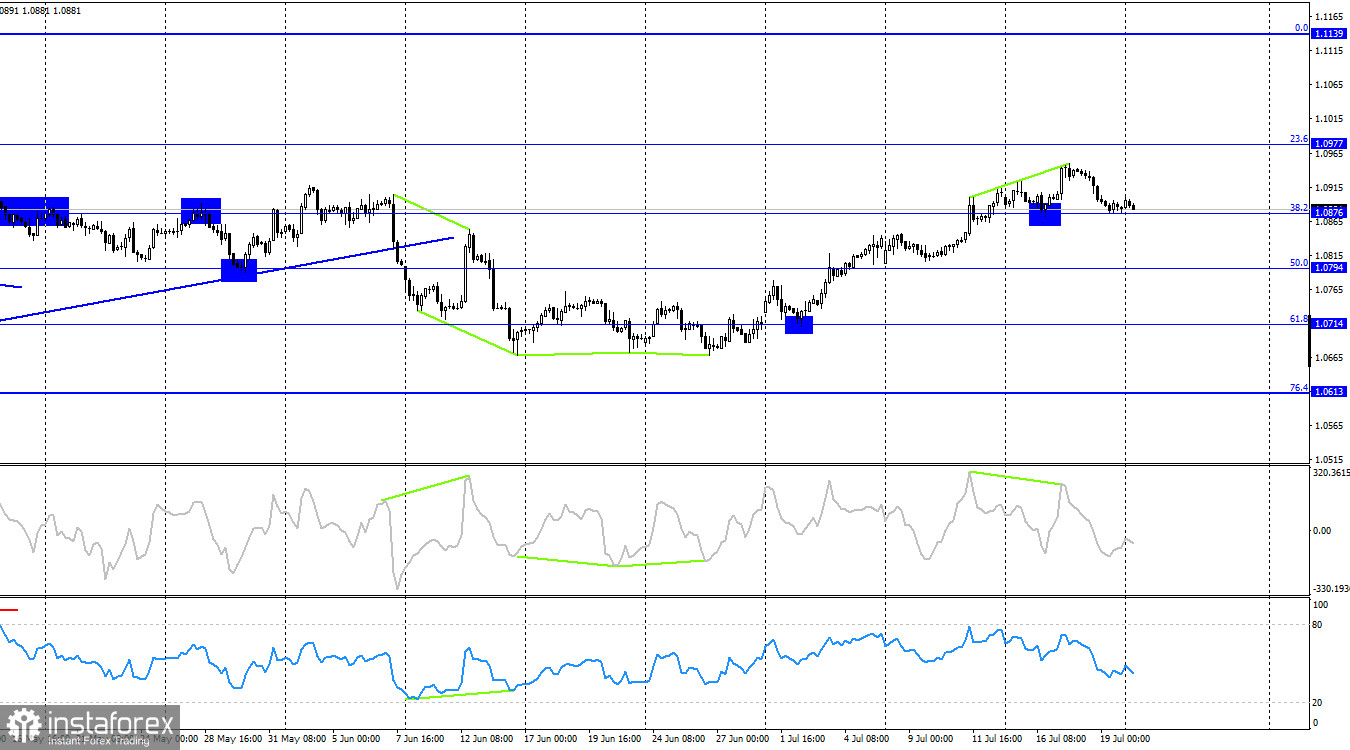Click the 1.0815 price axis value
Viewport: 1350px width, 750px height.
pyautogui.click(x=1331, y=256)
